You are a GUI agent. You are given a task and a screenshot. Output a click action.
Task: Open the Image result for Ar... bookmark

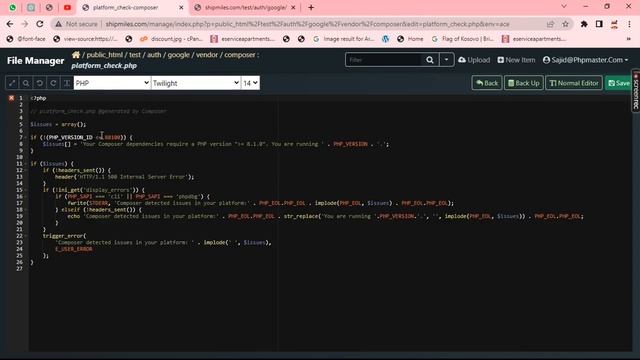click(x=344, y=39)
